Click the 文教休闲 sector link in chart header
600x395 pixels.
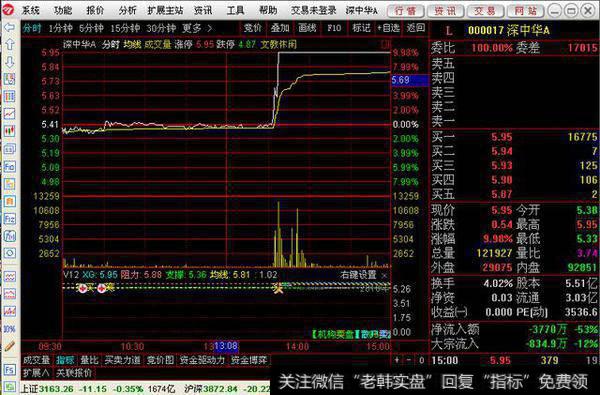[279, 44]
